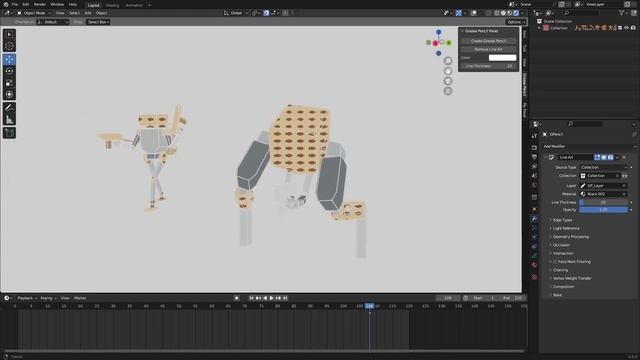Screen dimensions: 640x360
Task: Click Create Grease Pencil button
Action: [x=488, y=41]
